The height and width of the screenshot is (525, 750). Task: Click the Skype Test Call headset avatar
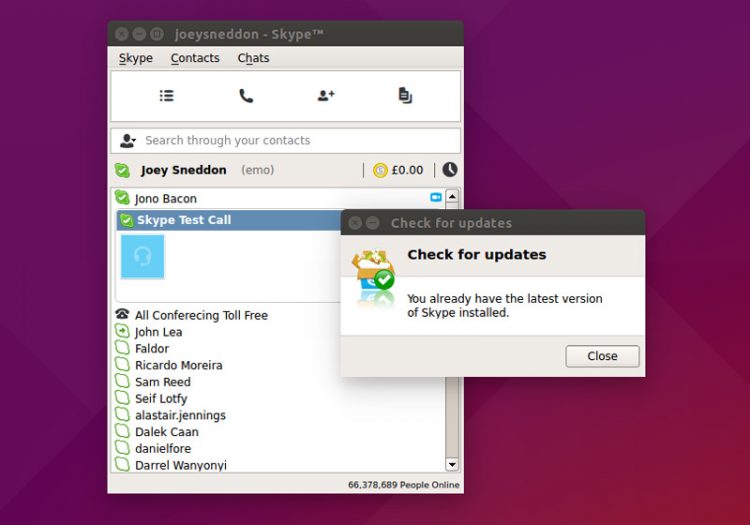143,257
